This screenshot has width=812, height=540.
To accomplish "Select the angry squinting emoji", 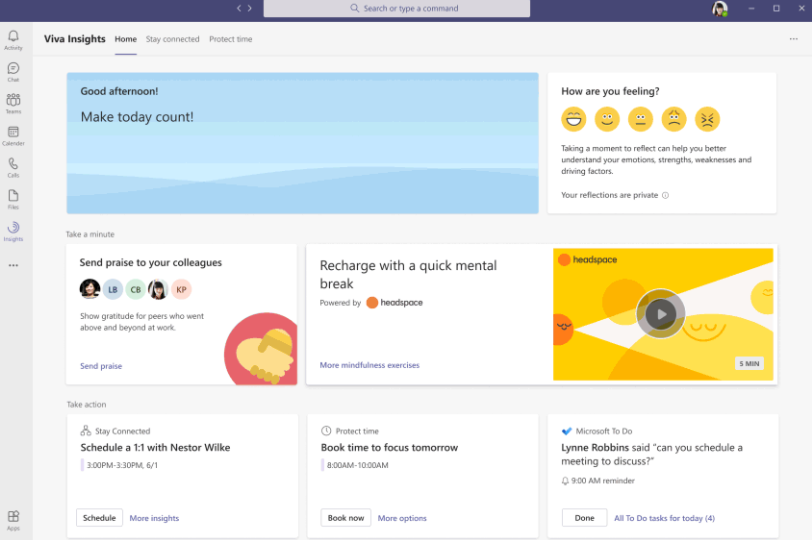I will (x=707, y=119).
